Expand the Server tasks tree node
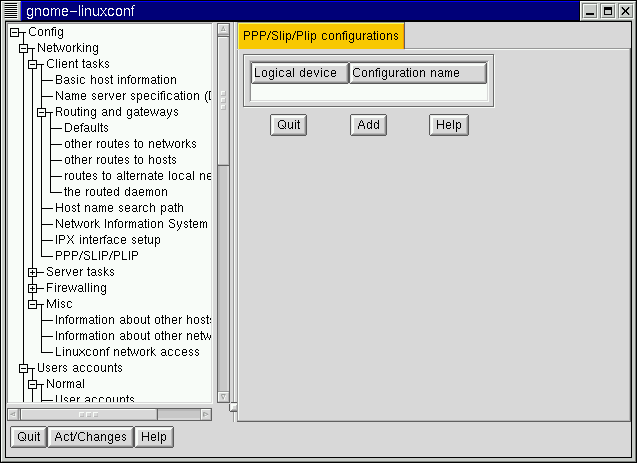637x463 pixels. click(33, 272)
